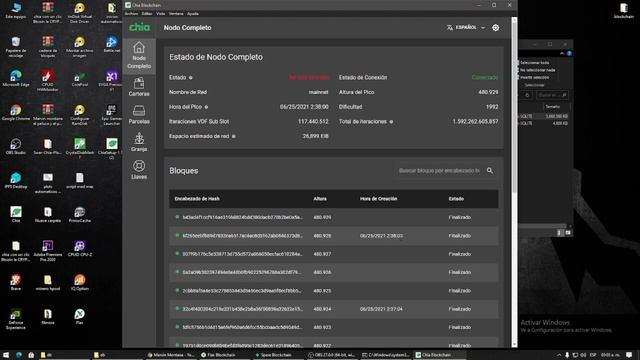640x360 pixels.
Task: Open settings gear in Chia header
Action: pos(495,28)
